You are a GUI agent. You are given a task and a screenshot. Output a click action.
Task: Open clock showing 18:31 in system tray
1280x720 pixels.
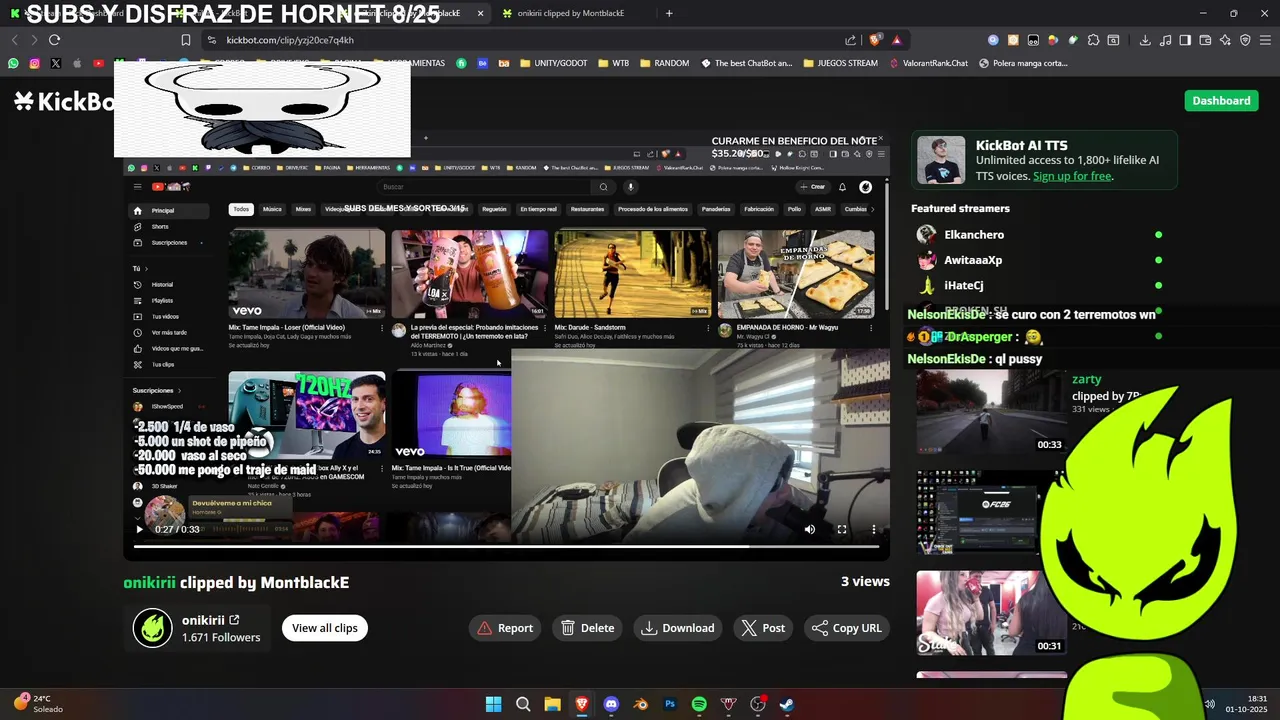coord(1246,704)
